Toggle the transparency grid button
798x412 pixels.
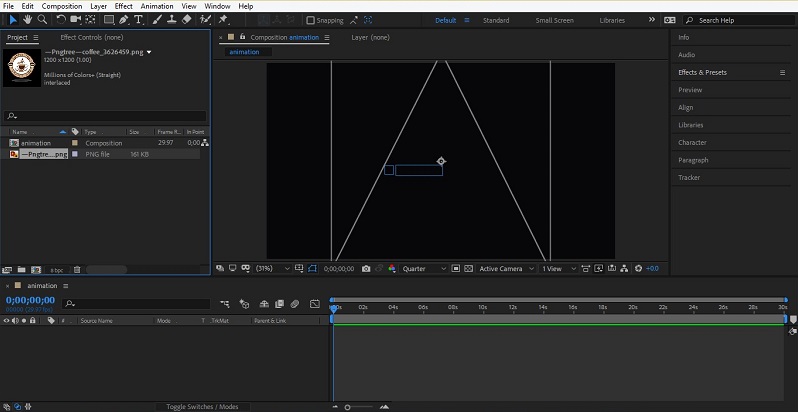(x=468, y=269)
